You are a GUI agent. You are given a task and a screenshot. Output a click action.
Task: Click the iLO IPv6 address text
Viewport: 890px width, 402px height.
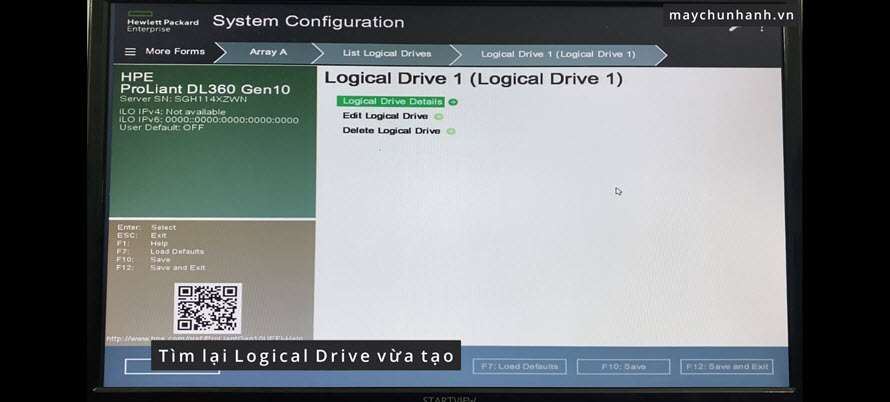tap(209, 120)
